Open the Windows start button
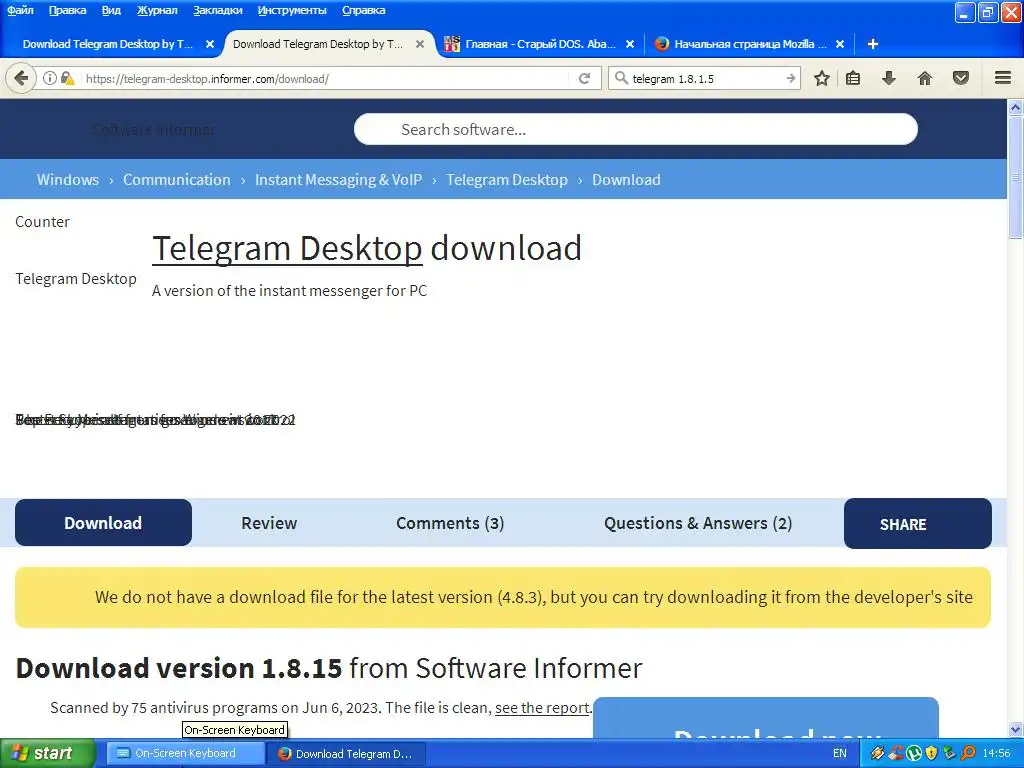 (47, 754)
